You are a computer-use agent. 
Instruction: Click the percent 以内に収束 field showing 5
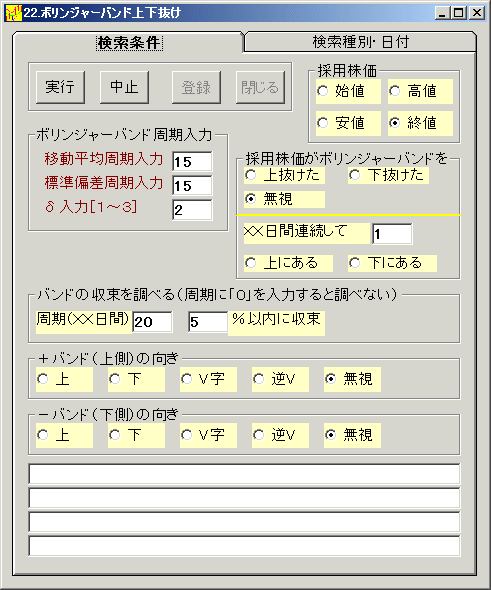click(x=208, y=322)
